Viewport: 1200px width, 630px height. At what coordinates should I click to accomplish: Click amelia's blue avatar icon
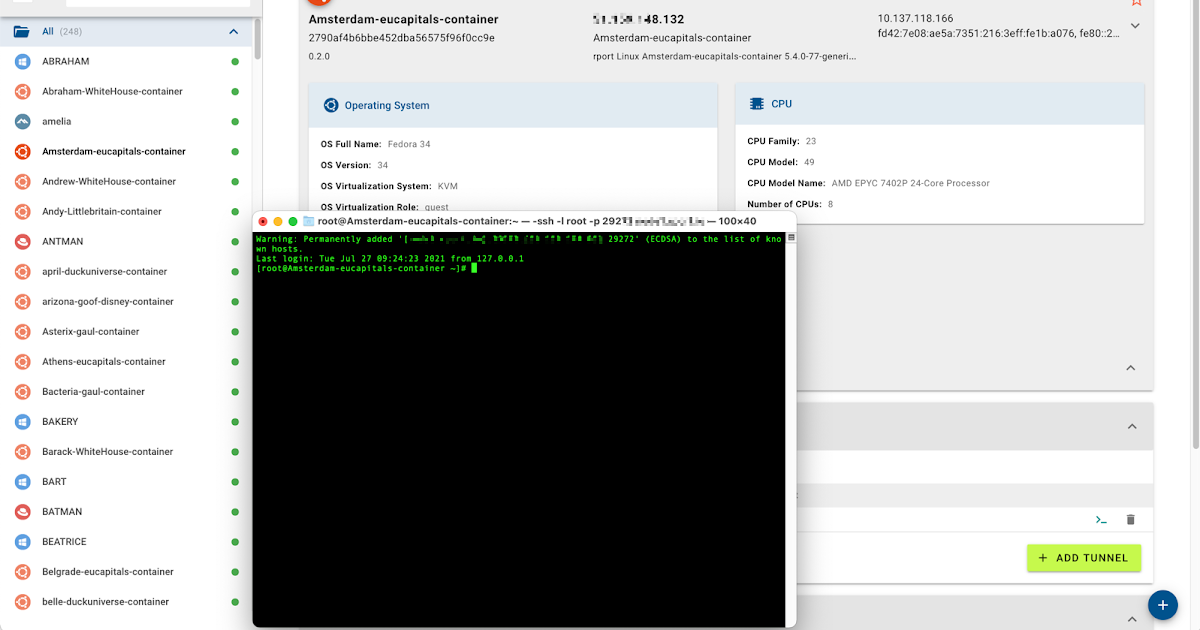21,121
